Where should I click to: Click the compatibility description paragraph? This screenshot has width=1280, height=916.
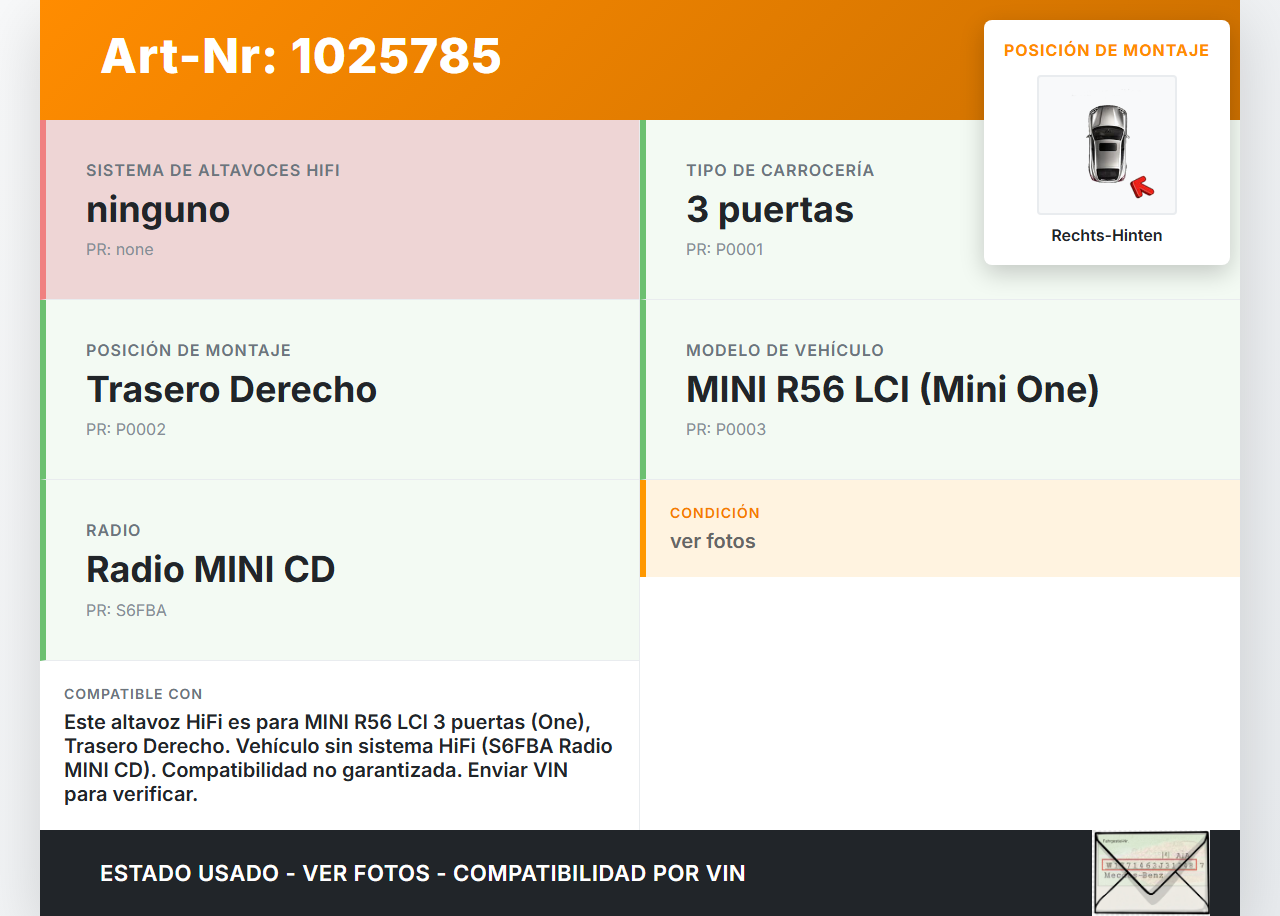tap(339, 758)
